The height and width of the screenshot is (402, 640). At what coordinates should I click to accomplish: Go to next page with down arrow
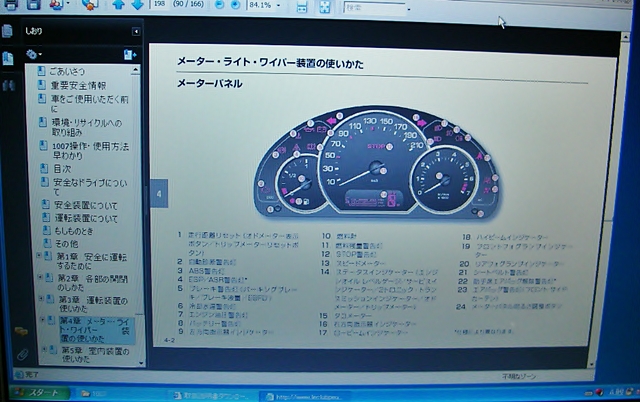point(138,4)
